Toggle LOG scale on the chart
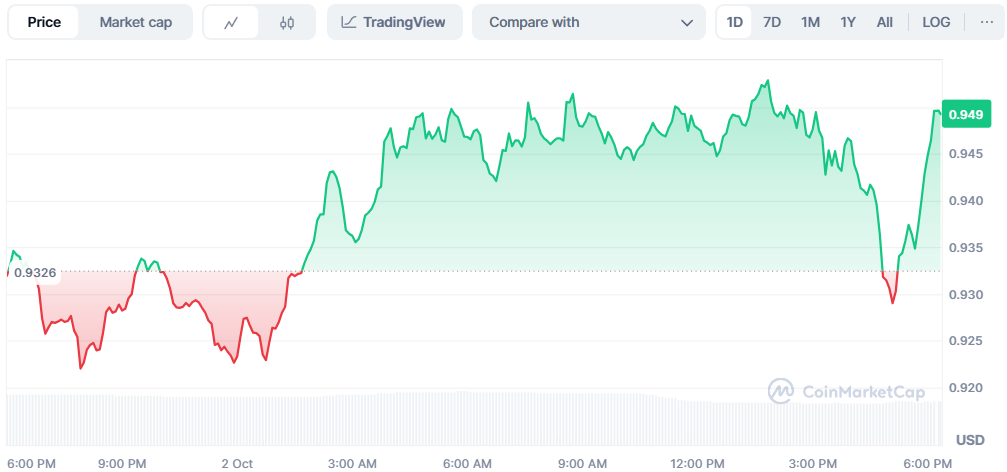This screenshot has width=1007, height=472. tap(936, 22)
